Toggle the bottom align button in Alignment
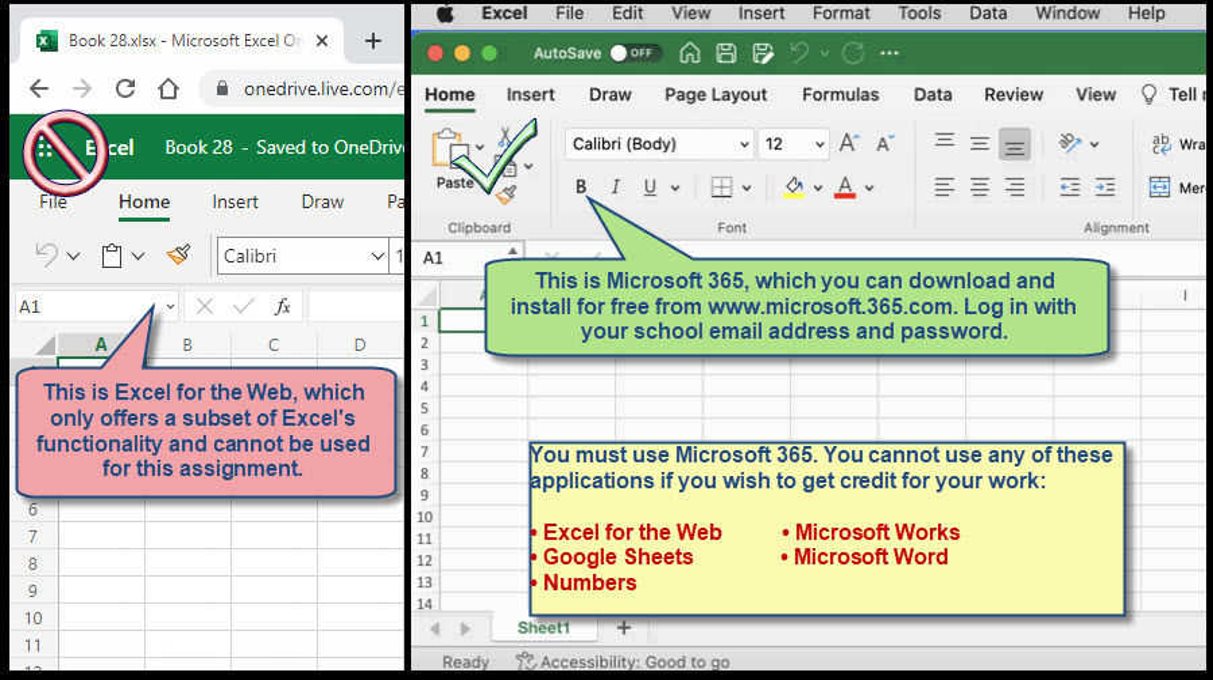This screenshot has height=680, width=1213. pyautogui.click(x=1014, y=144)
